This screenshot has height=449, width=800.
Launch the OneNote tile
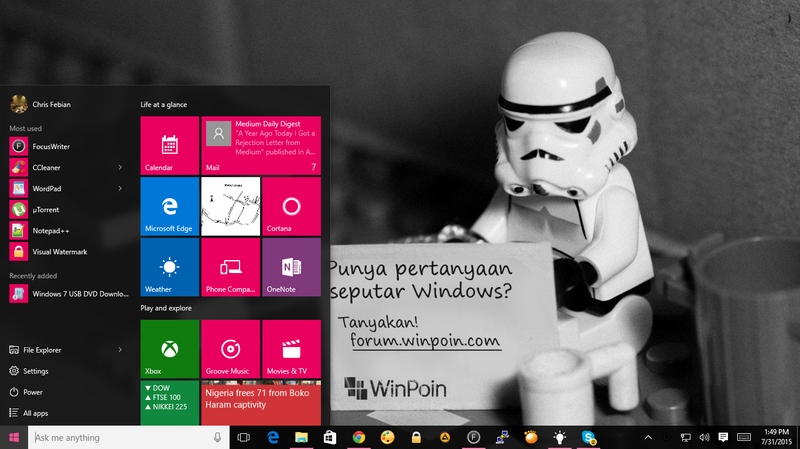[x=291, y=267]
